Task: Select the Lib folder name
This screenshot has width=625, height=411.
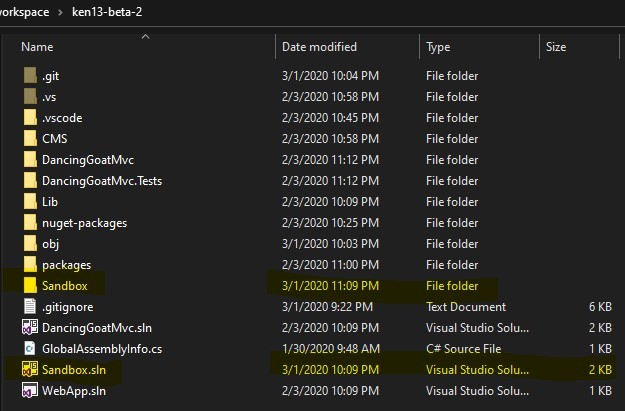Action: pos(50,202)
